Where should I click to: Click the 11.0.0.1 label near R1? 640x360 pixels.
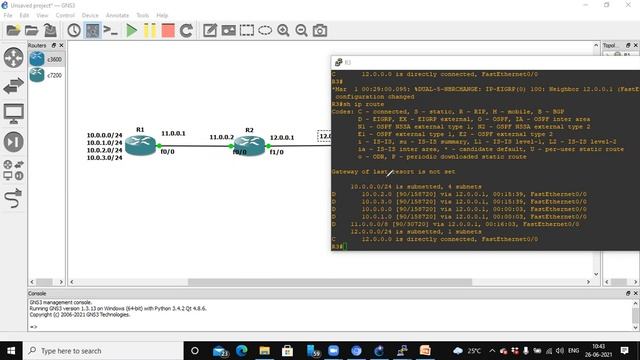(173, 133)
